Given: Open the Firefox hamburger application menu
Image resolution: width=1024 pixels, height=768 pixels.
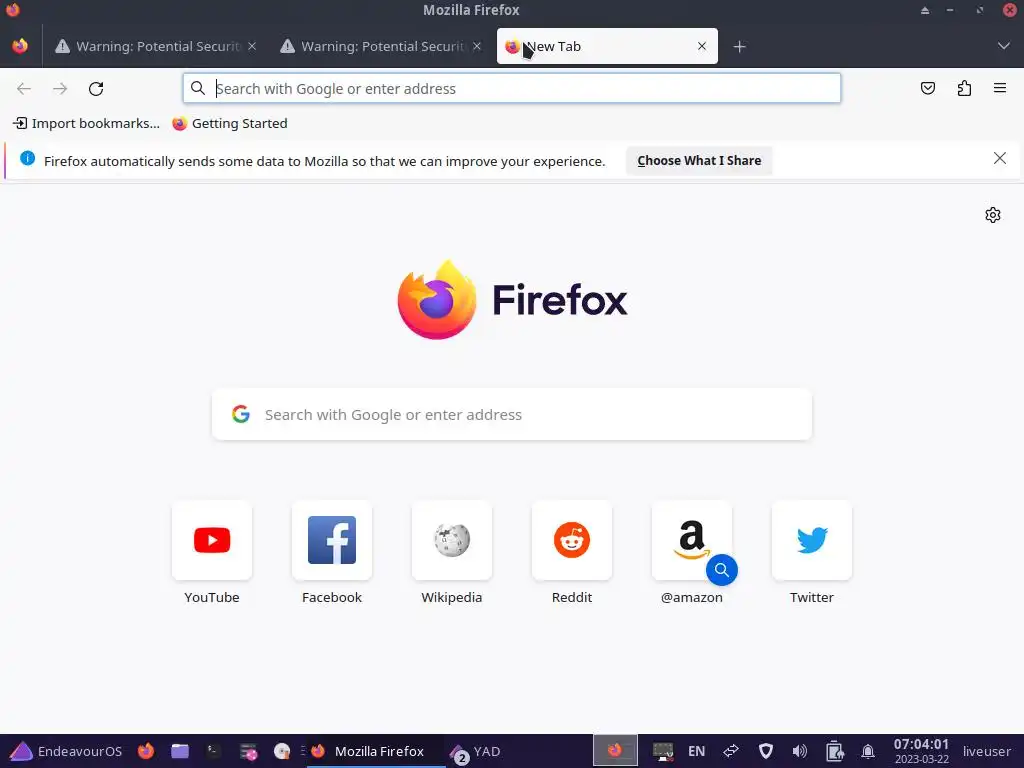Looking at the screenshot, I should point(1000,88).
